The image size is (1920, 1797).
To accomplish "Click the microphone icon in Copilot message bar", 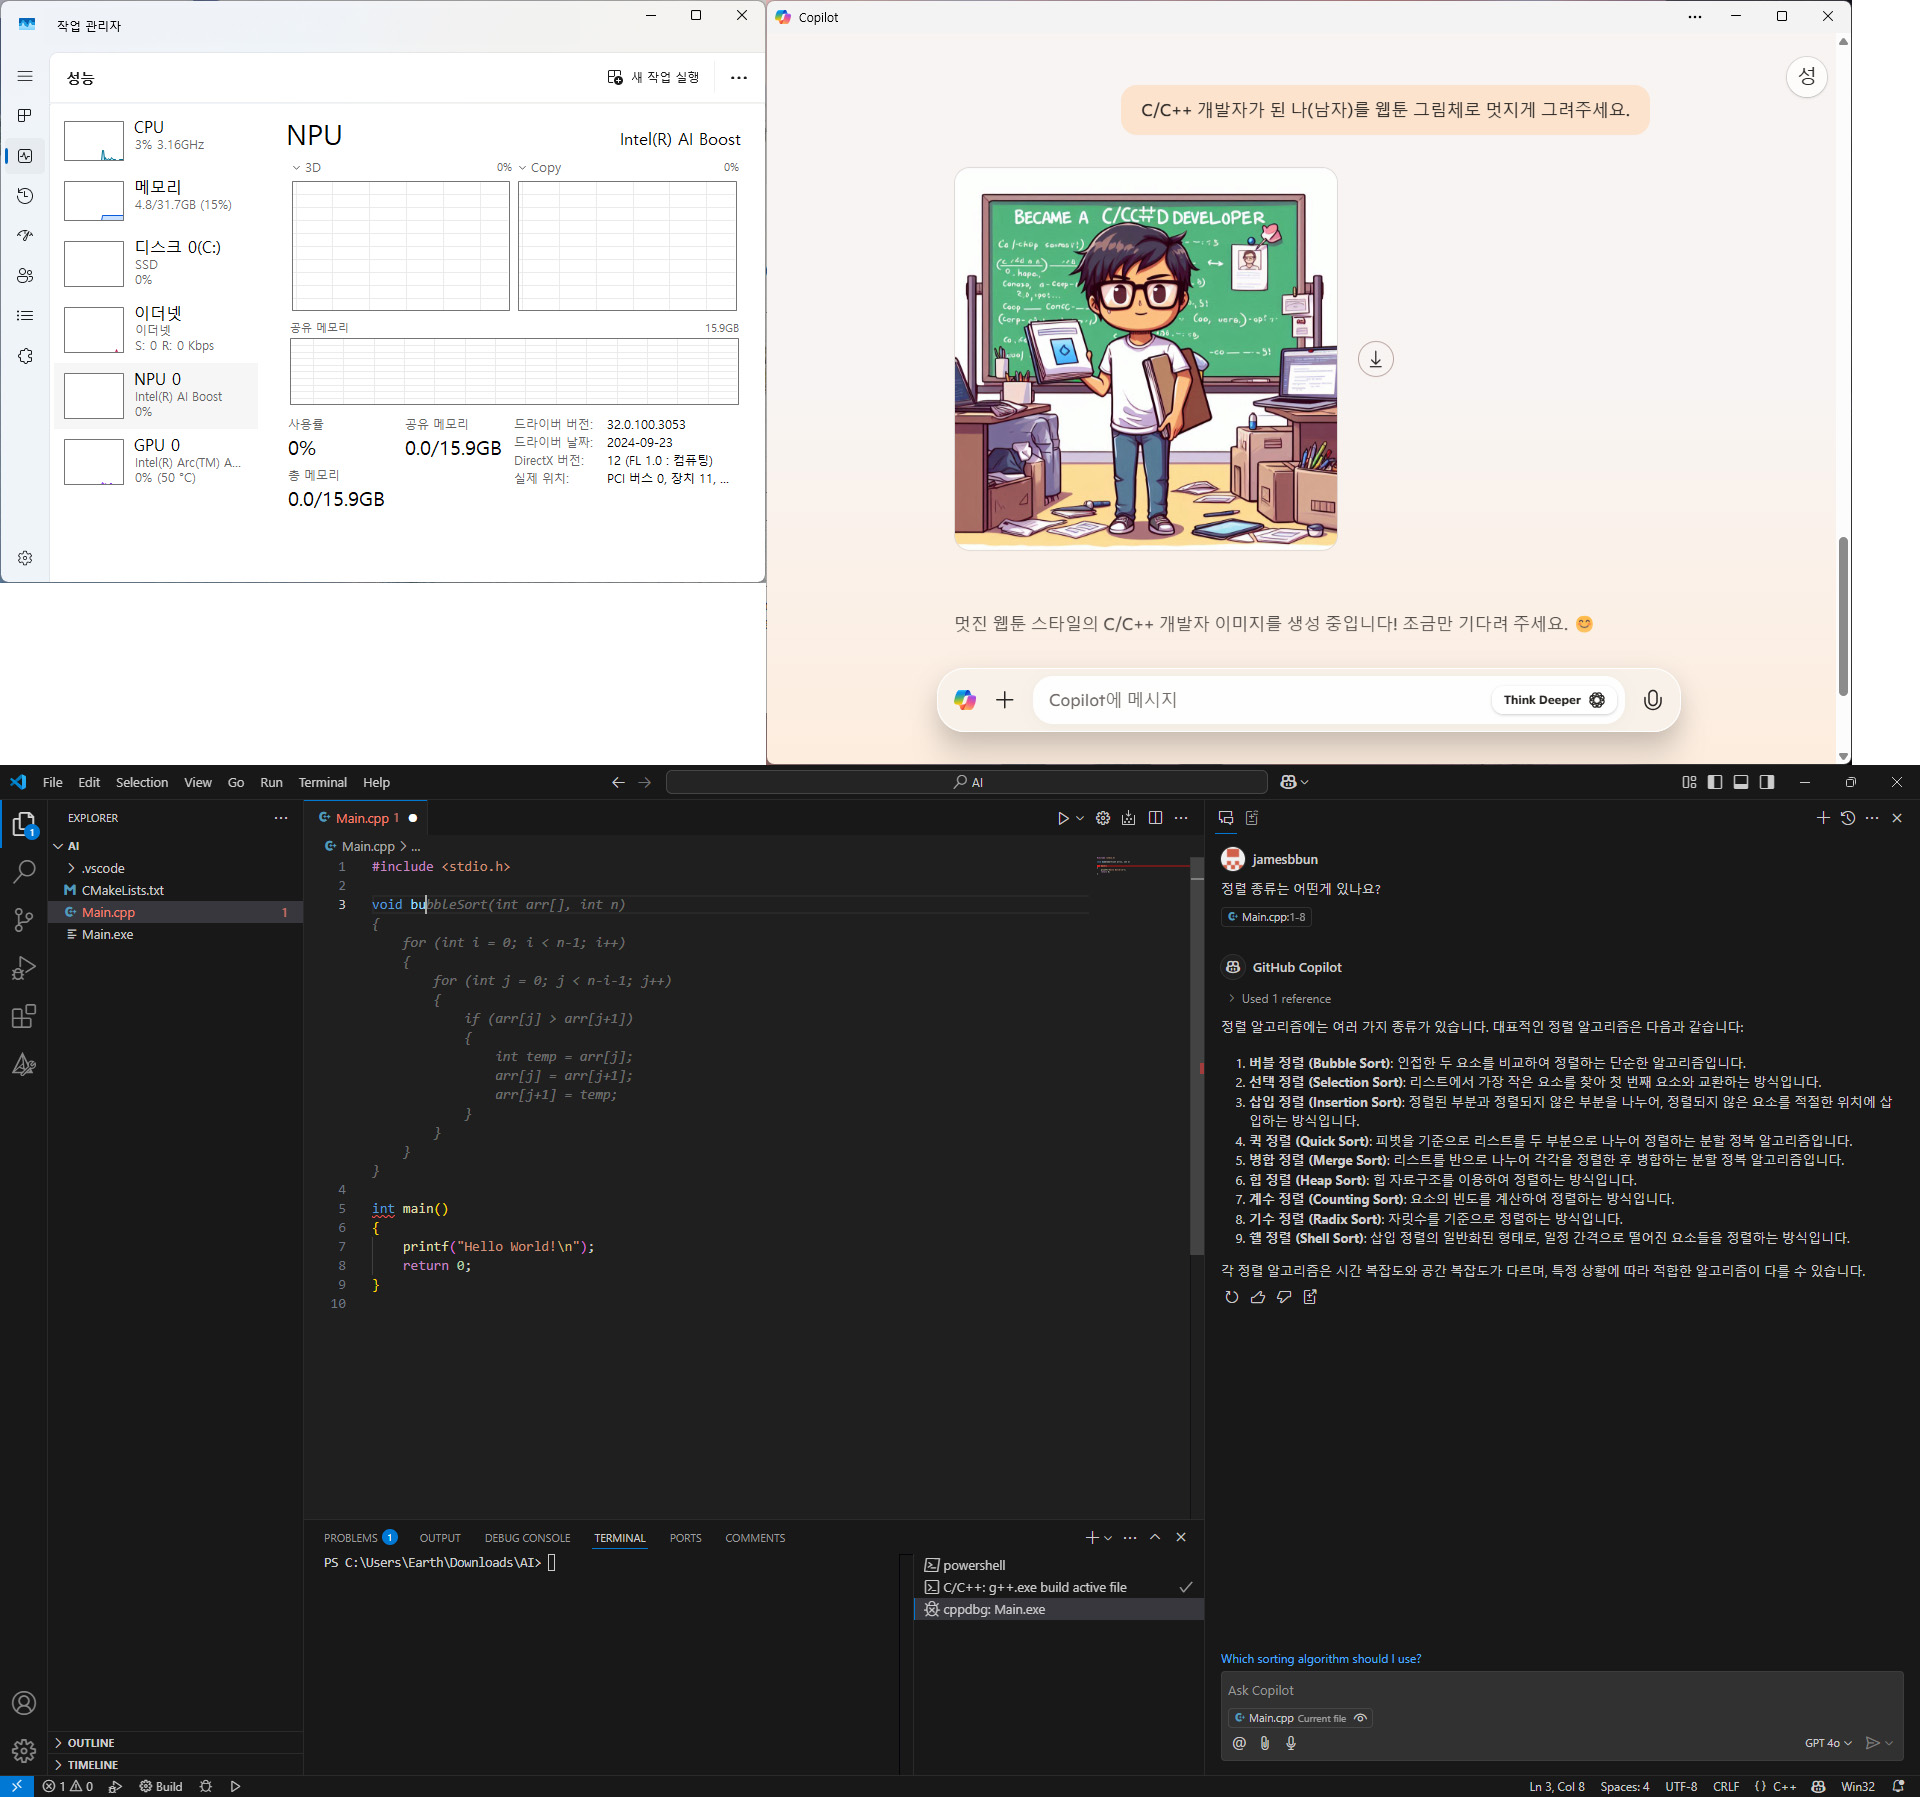I will click(1652, 700).
